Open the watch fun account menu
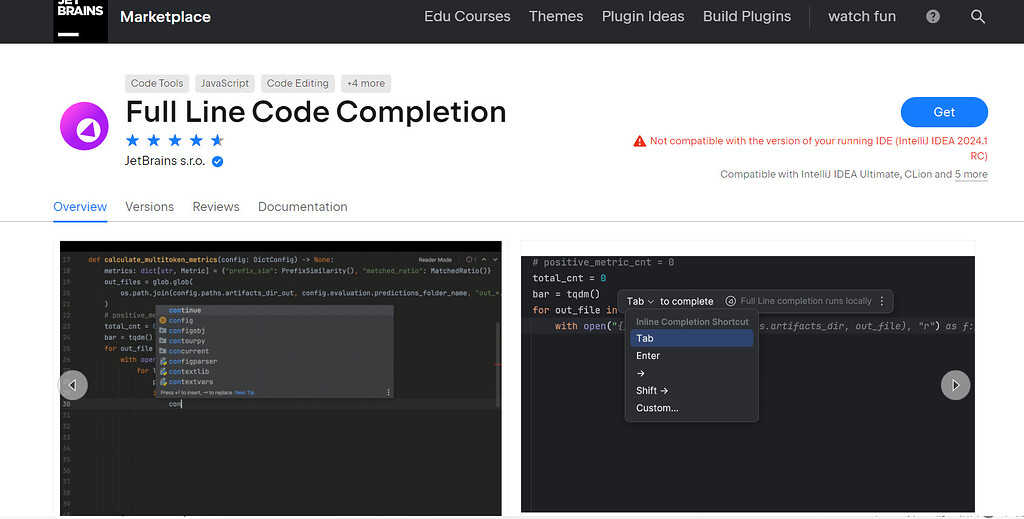Image resolution: width=1024 pixels, height=519 pixels. (x=862, y=16)
